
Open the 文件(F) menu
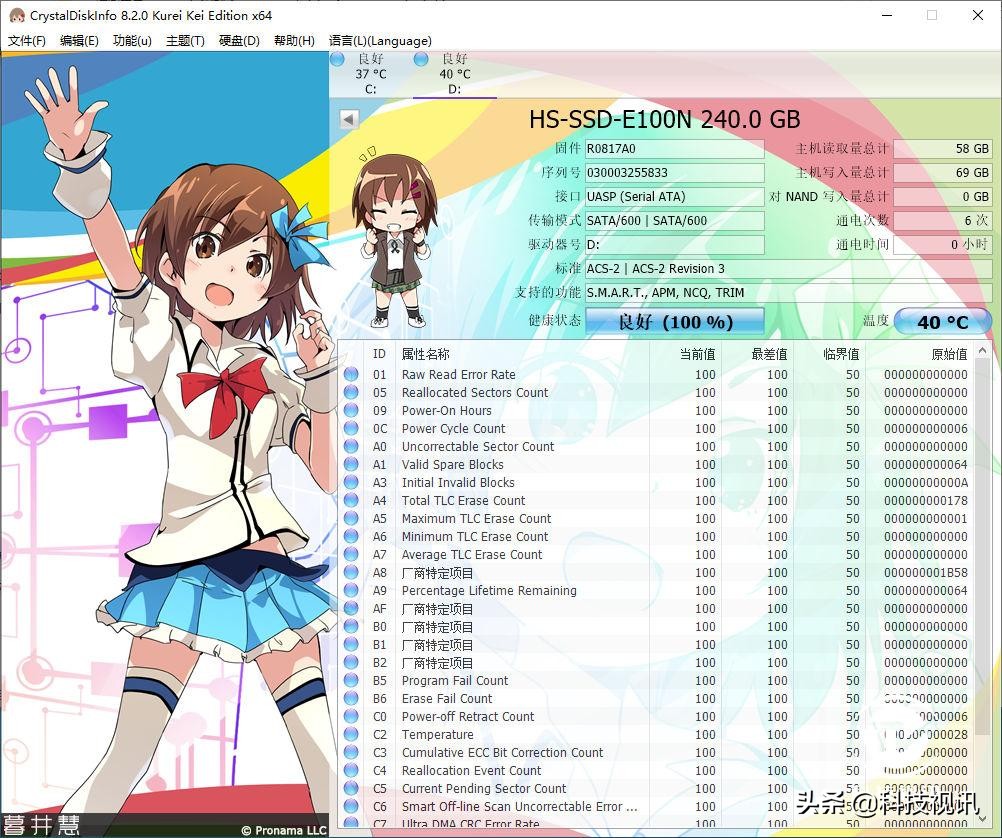click(27, 41)
